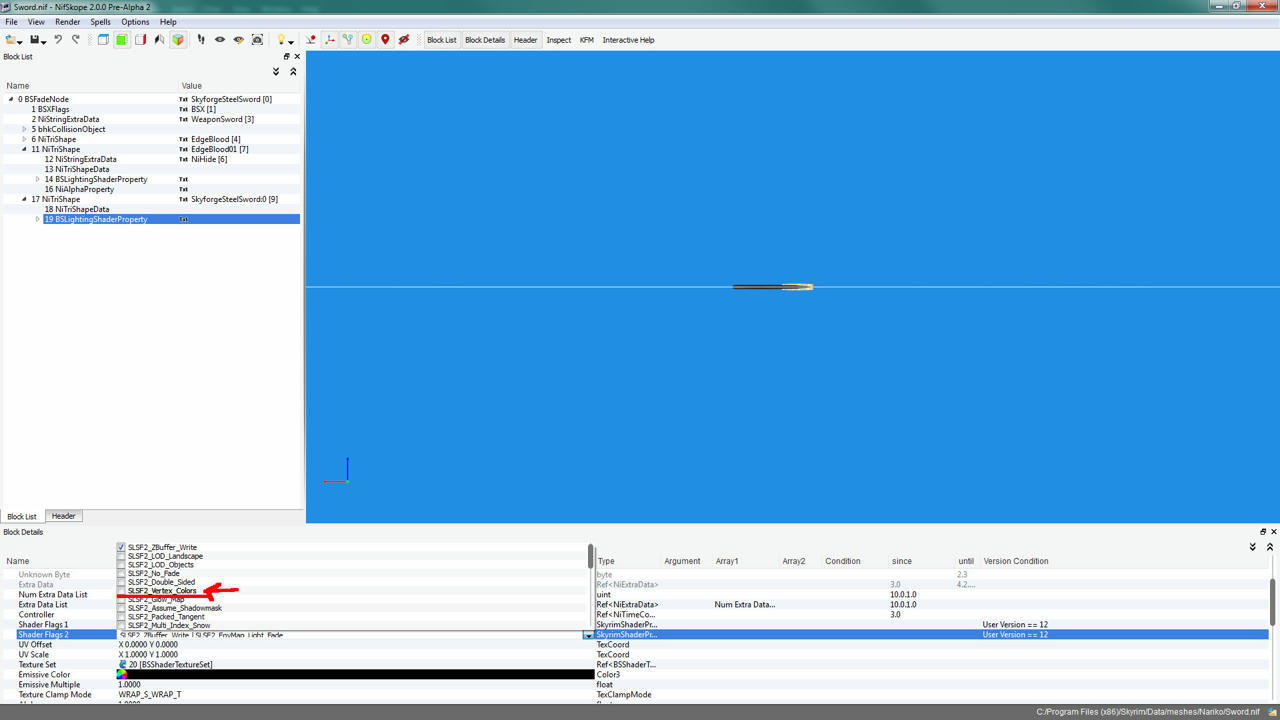Open the File menu
This screenshot has height=720, width=1280.
[12, 22]
